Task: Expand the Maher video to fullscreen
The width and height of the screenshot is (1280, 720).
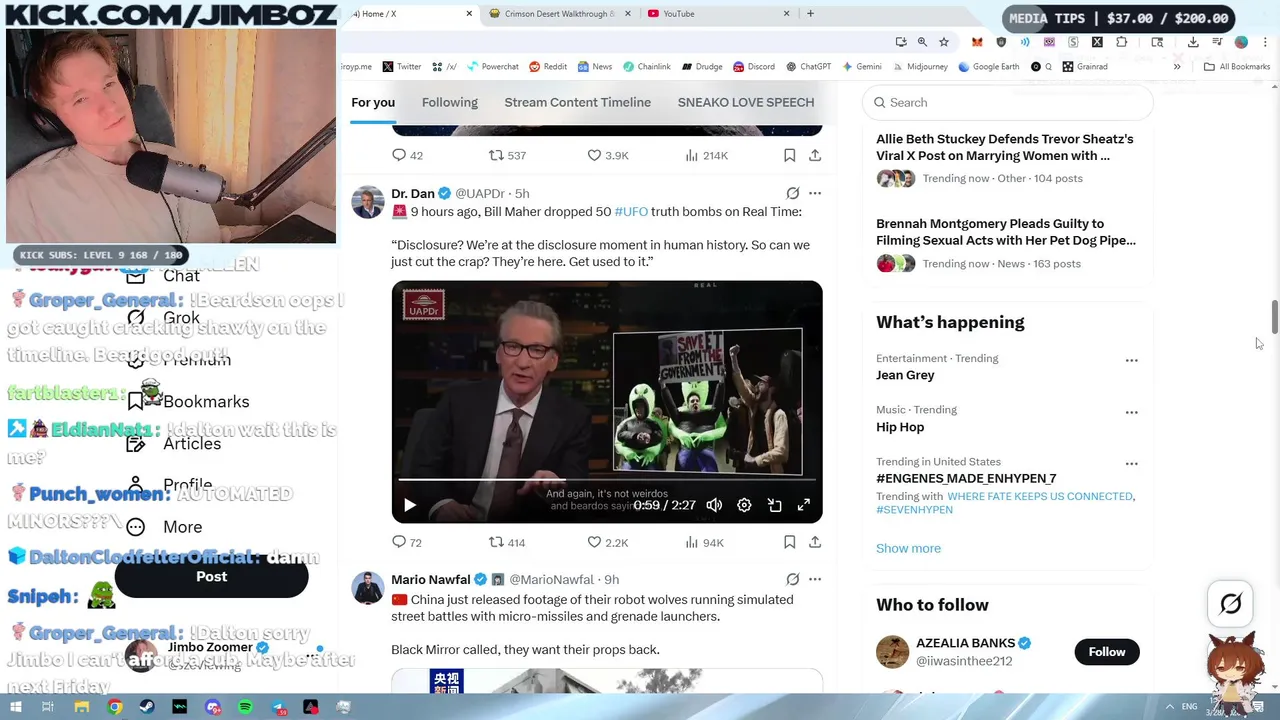Action: tap(804, 505)
